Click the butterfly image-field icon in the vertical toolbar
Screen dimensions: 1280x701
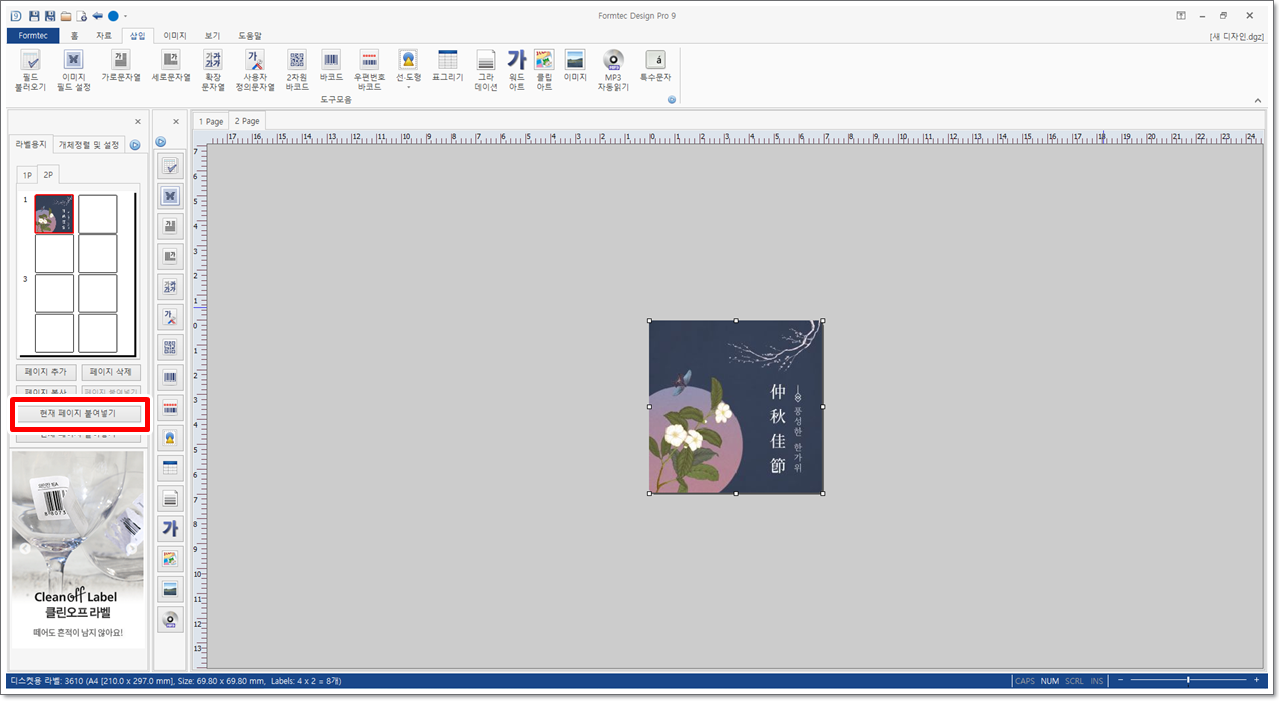point(170,196)
